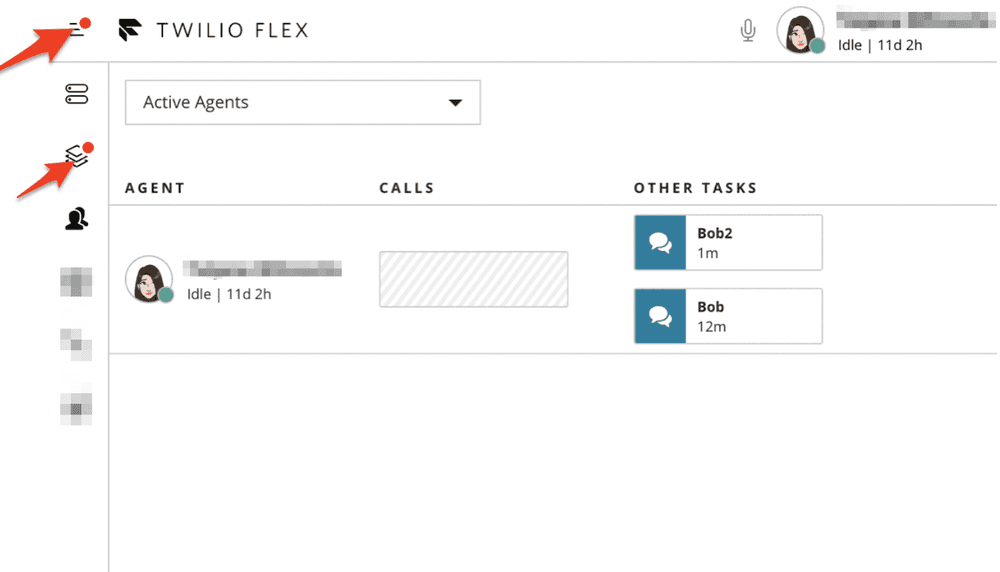Click the blurred agent name in the row
Viewport: 1000px width, 572px height.
(x=264, y=268)
